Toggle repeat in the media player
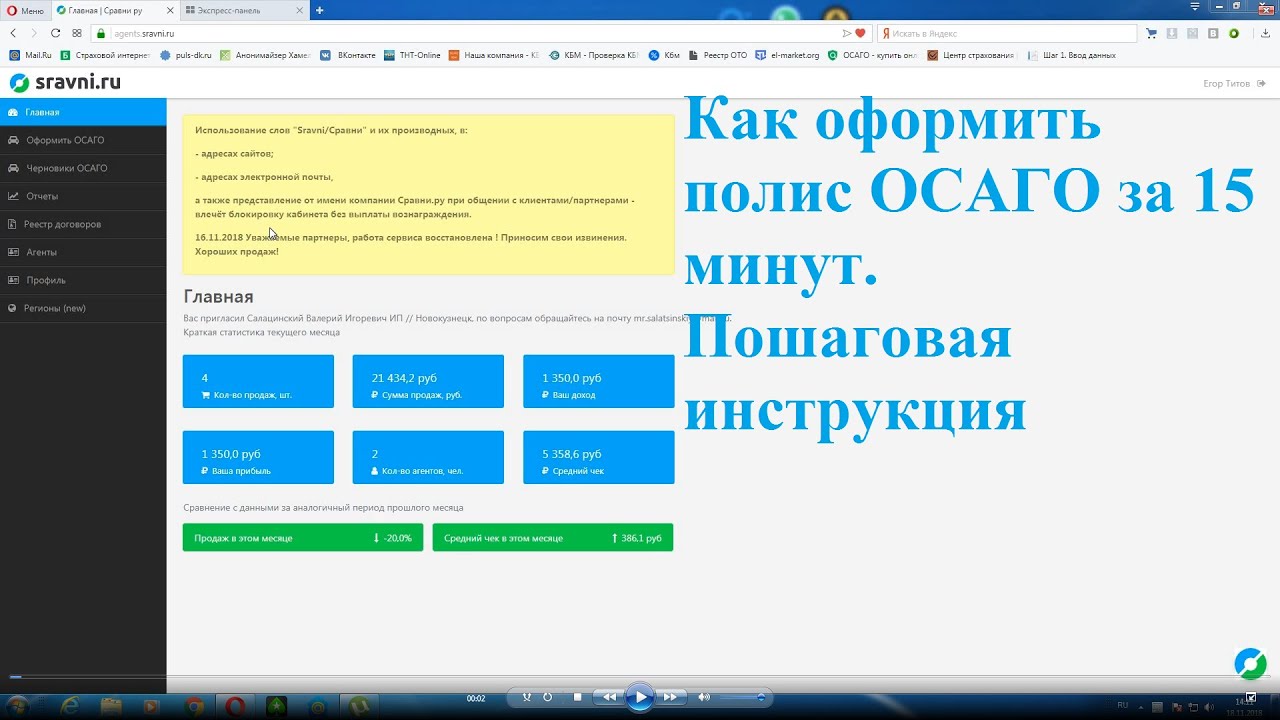This screenshot has width=1280, height=720. pos(547,697)
